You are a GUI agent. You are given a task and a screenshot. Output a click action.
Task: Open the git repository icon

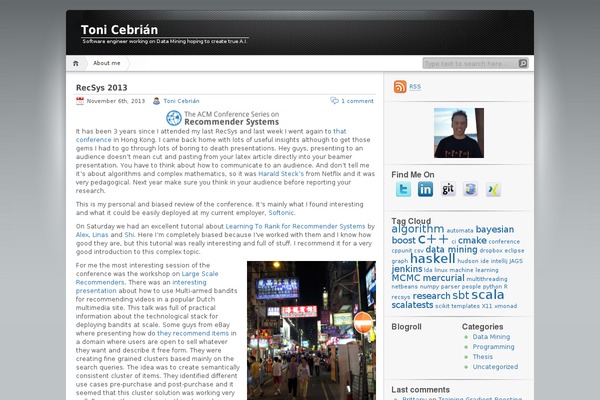pos(448,189)
